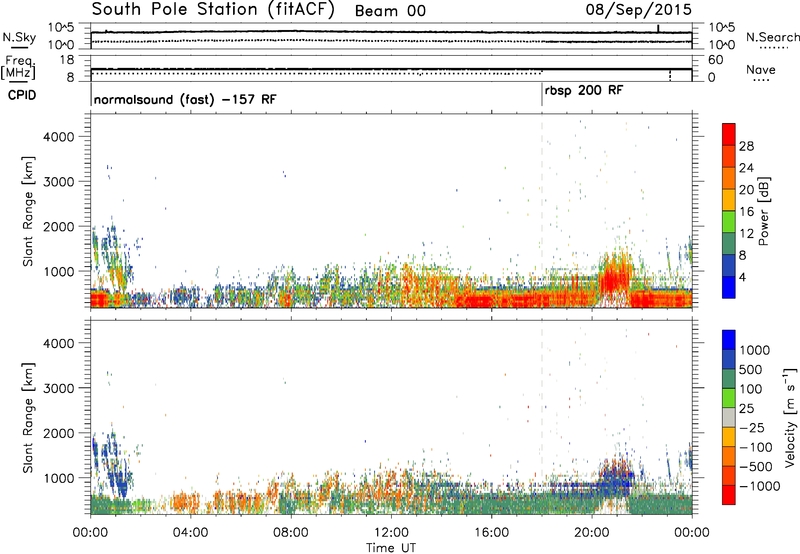The height and width of the screenshot is (554, 800).
Task: Click the bright blue bottom Power swatch
Action: 729,287
